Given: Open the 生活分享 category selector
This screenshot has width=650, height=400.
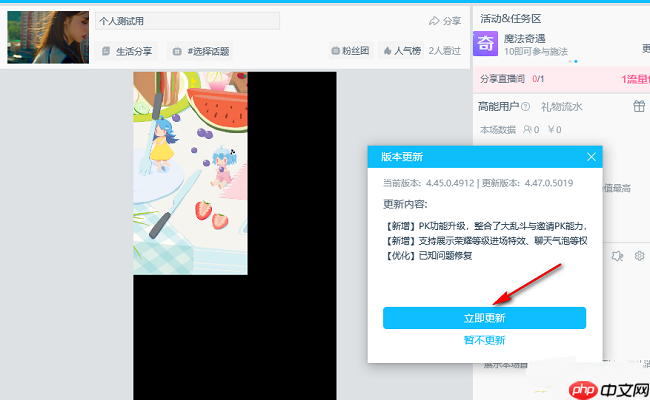Looking at the screenshot, I should 127,51.
